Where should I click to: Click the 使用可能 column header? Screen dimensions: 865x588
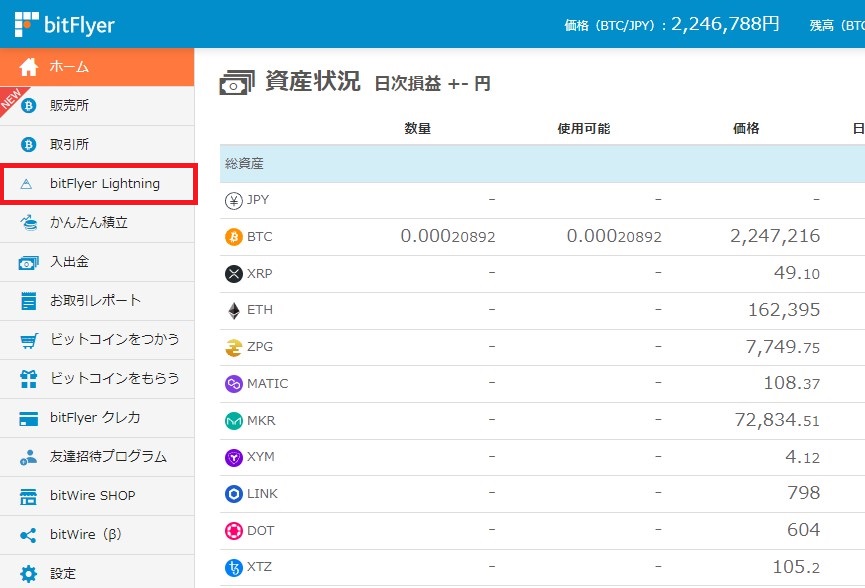584,129
